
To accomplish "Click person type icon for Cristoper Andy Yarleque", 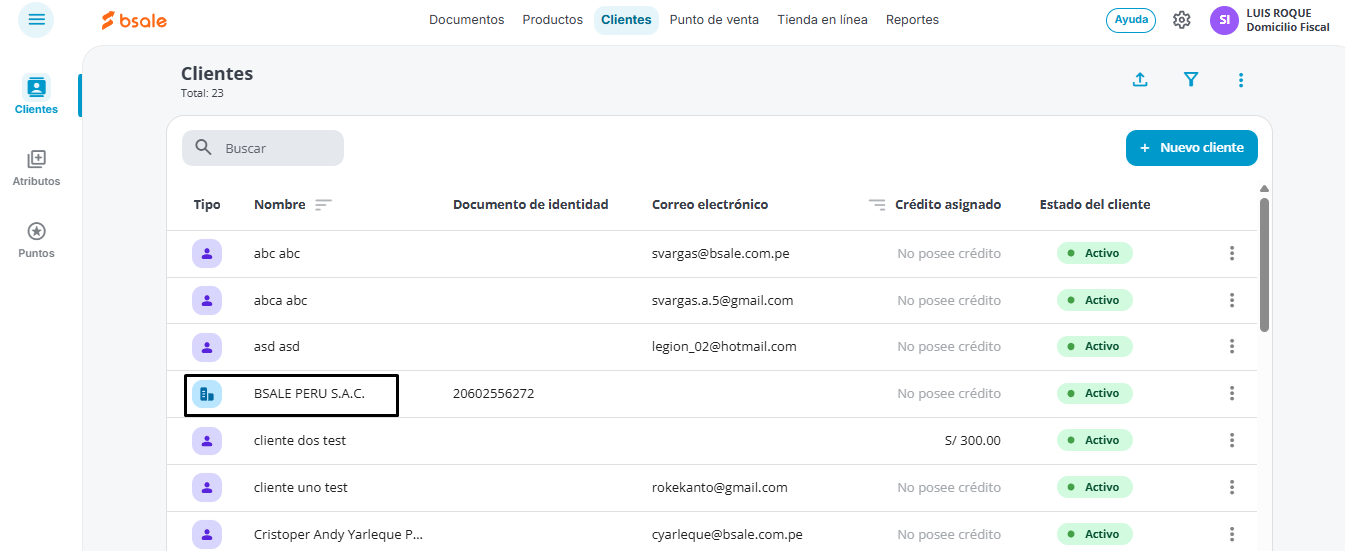I will pos(207,534).
